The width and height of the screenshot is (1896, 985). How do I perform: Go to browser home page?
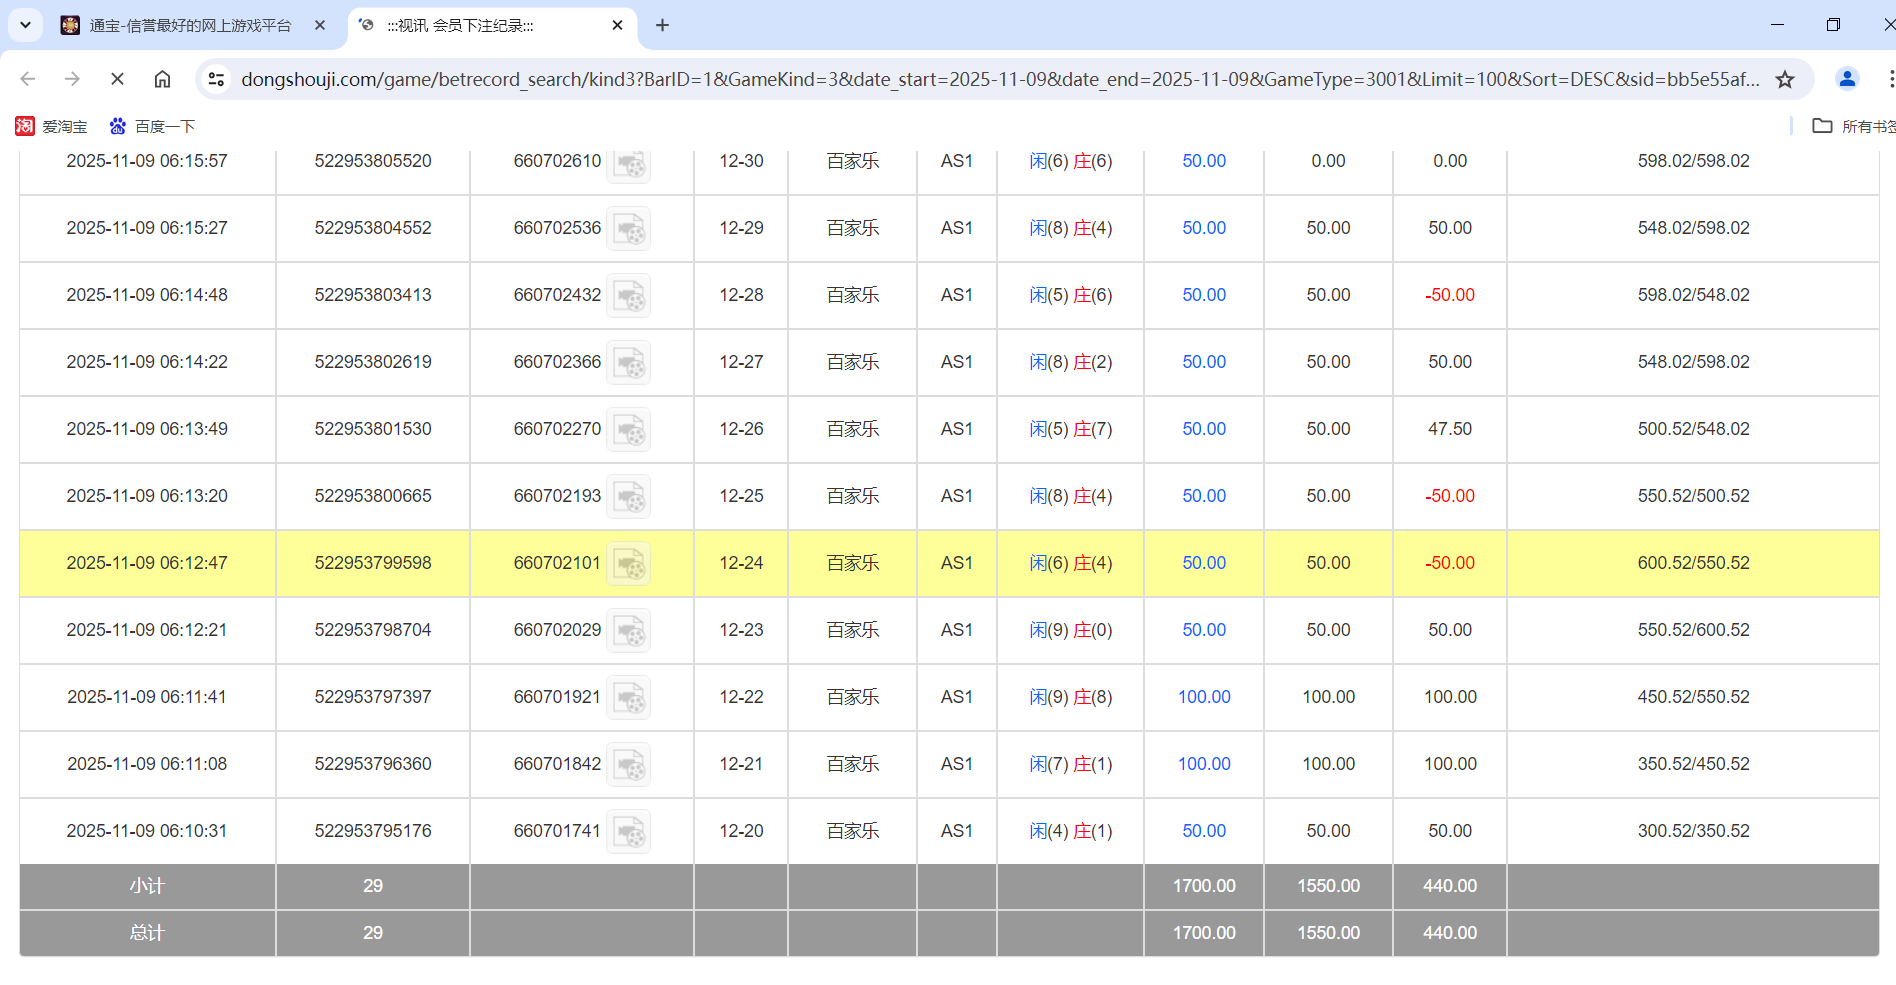tap(162, 79)
